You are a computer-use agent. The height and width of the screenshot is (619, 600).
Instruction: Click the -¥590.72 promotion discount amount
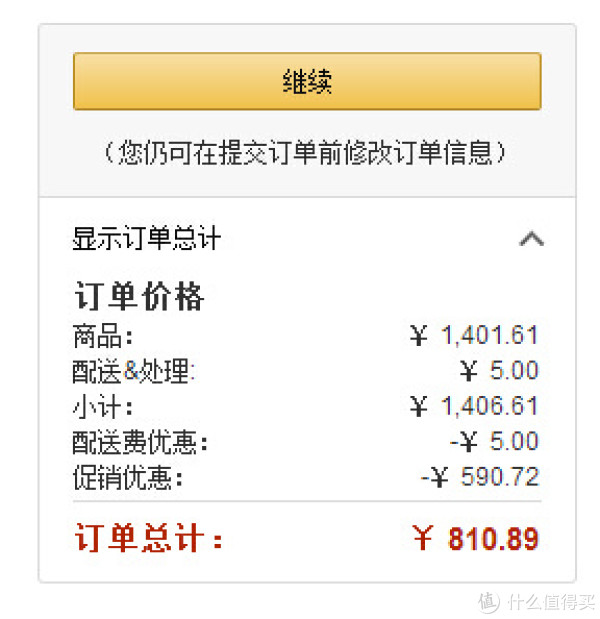tap(480, 476)
